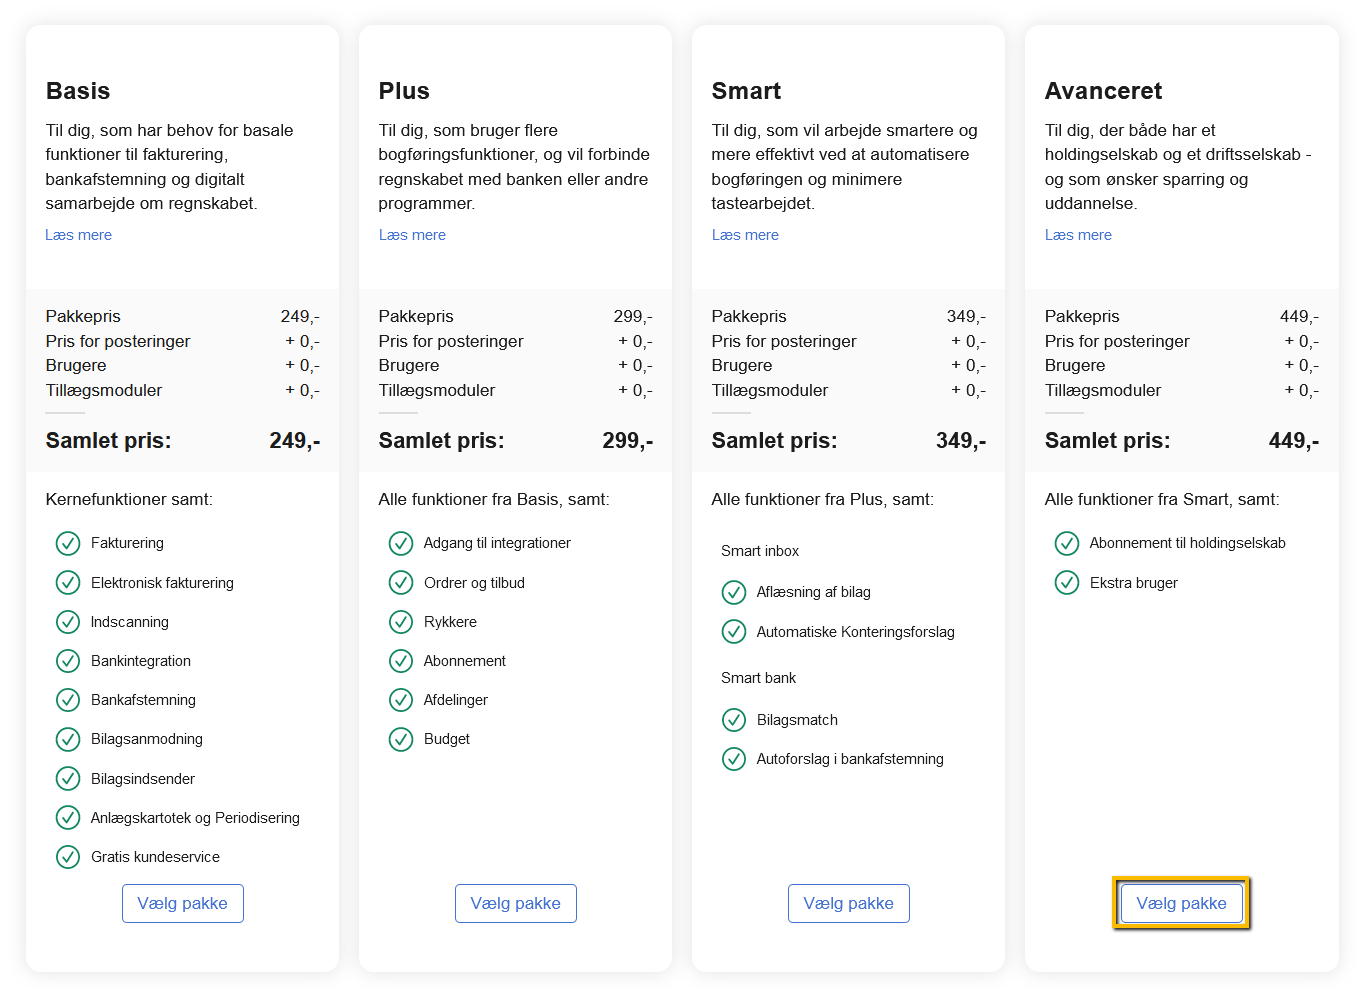Choose the highlighted Vælg pakke for Avanceret

(1180, 903)
